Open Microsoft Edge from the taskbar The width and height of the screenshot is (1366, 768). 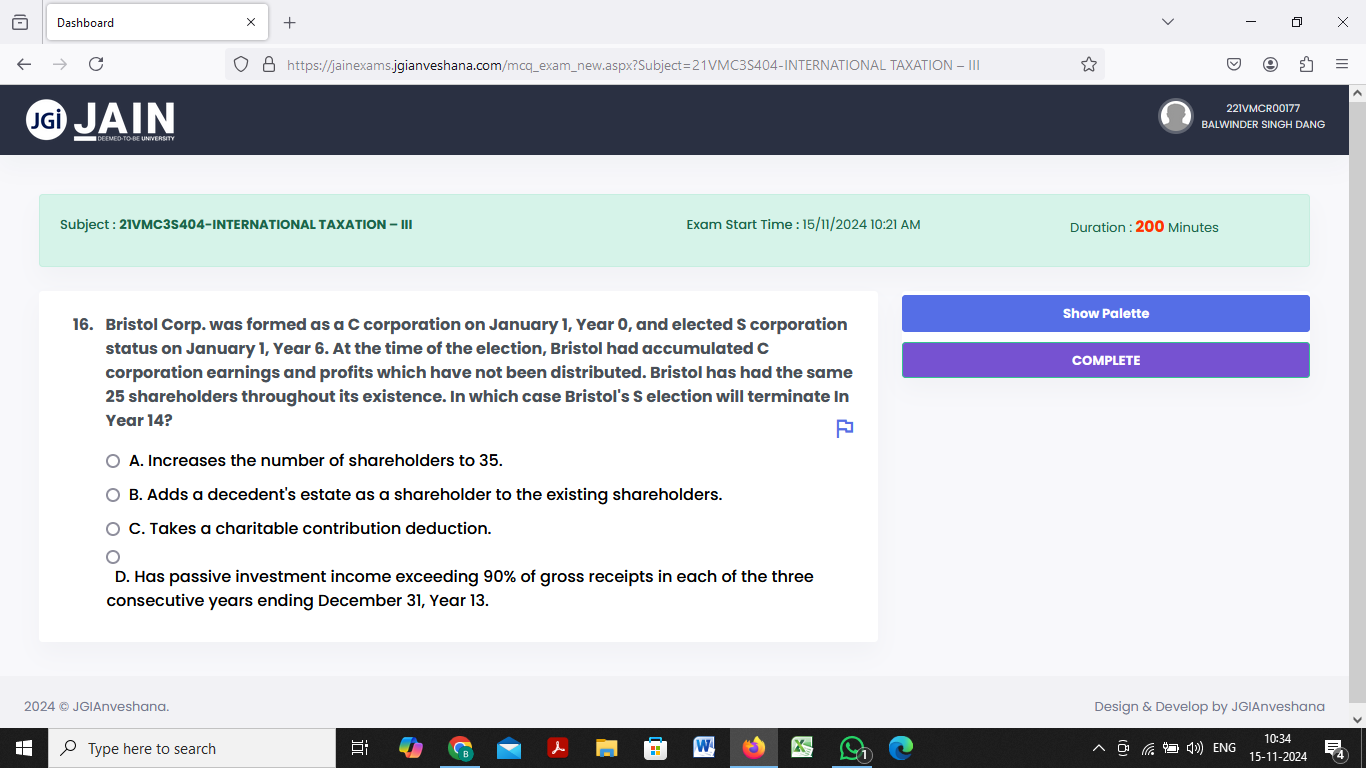coord(899,747)
